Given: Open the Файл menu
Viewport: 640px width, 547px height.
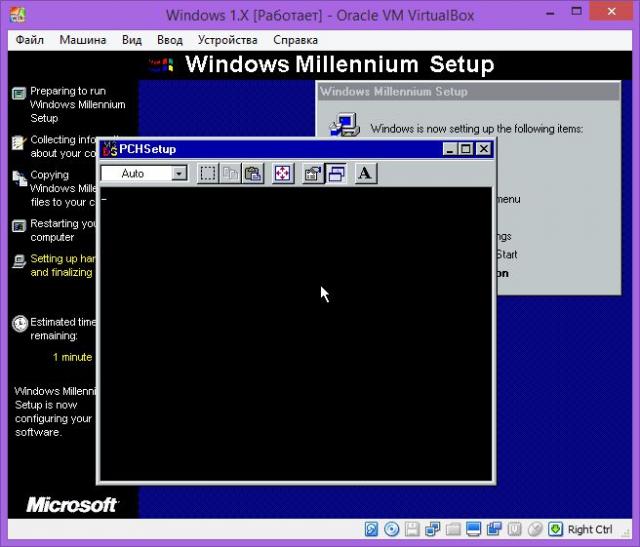Looking at the screenshot, I should coord(29,40).
